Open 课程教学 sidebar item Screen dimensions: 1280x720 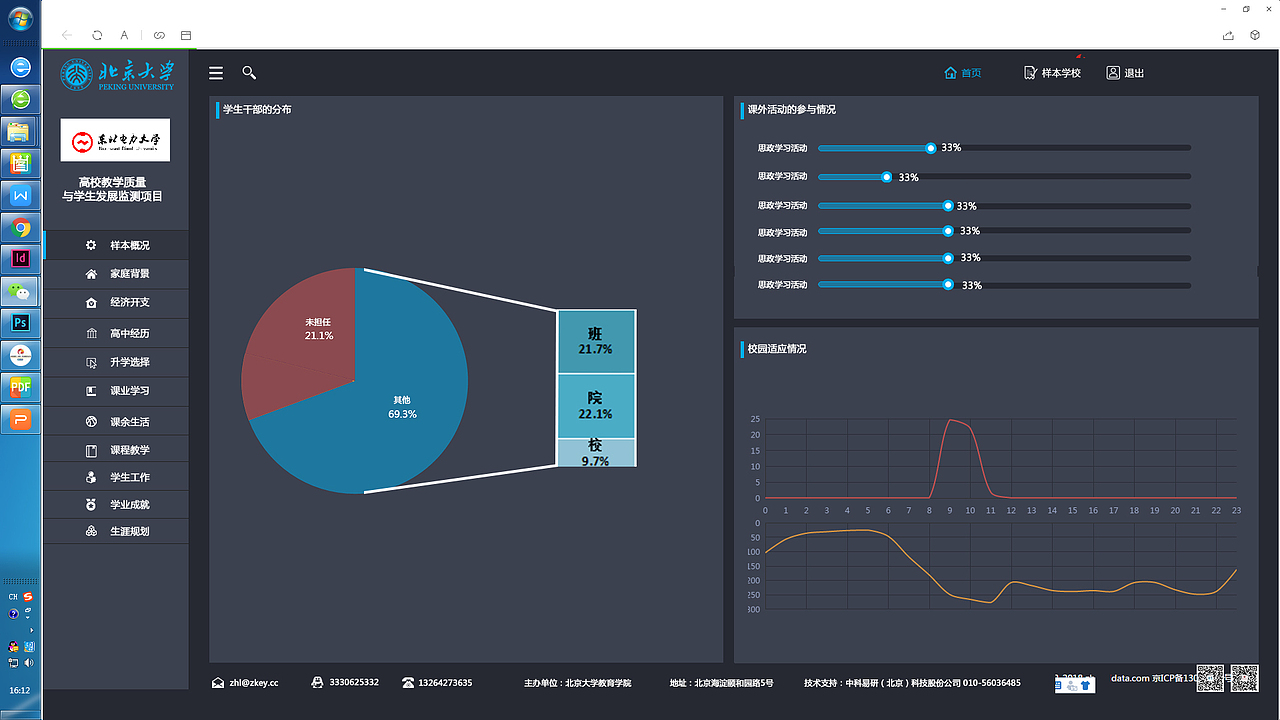(x=116, y=450)
